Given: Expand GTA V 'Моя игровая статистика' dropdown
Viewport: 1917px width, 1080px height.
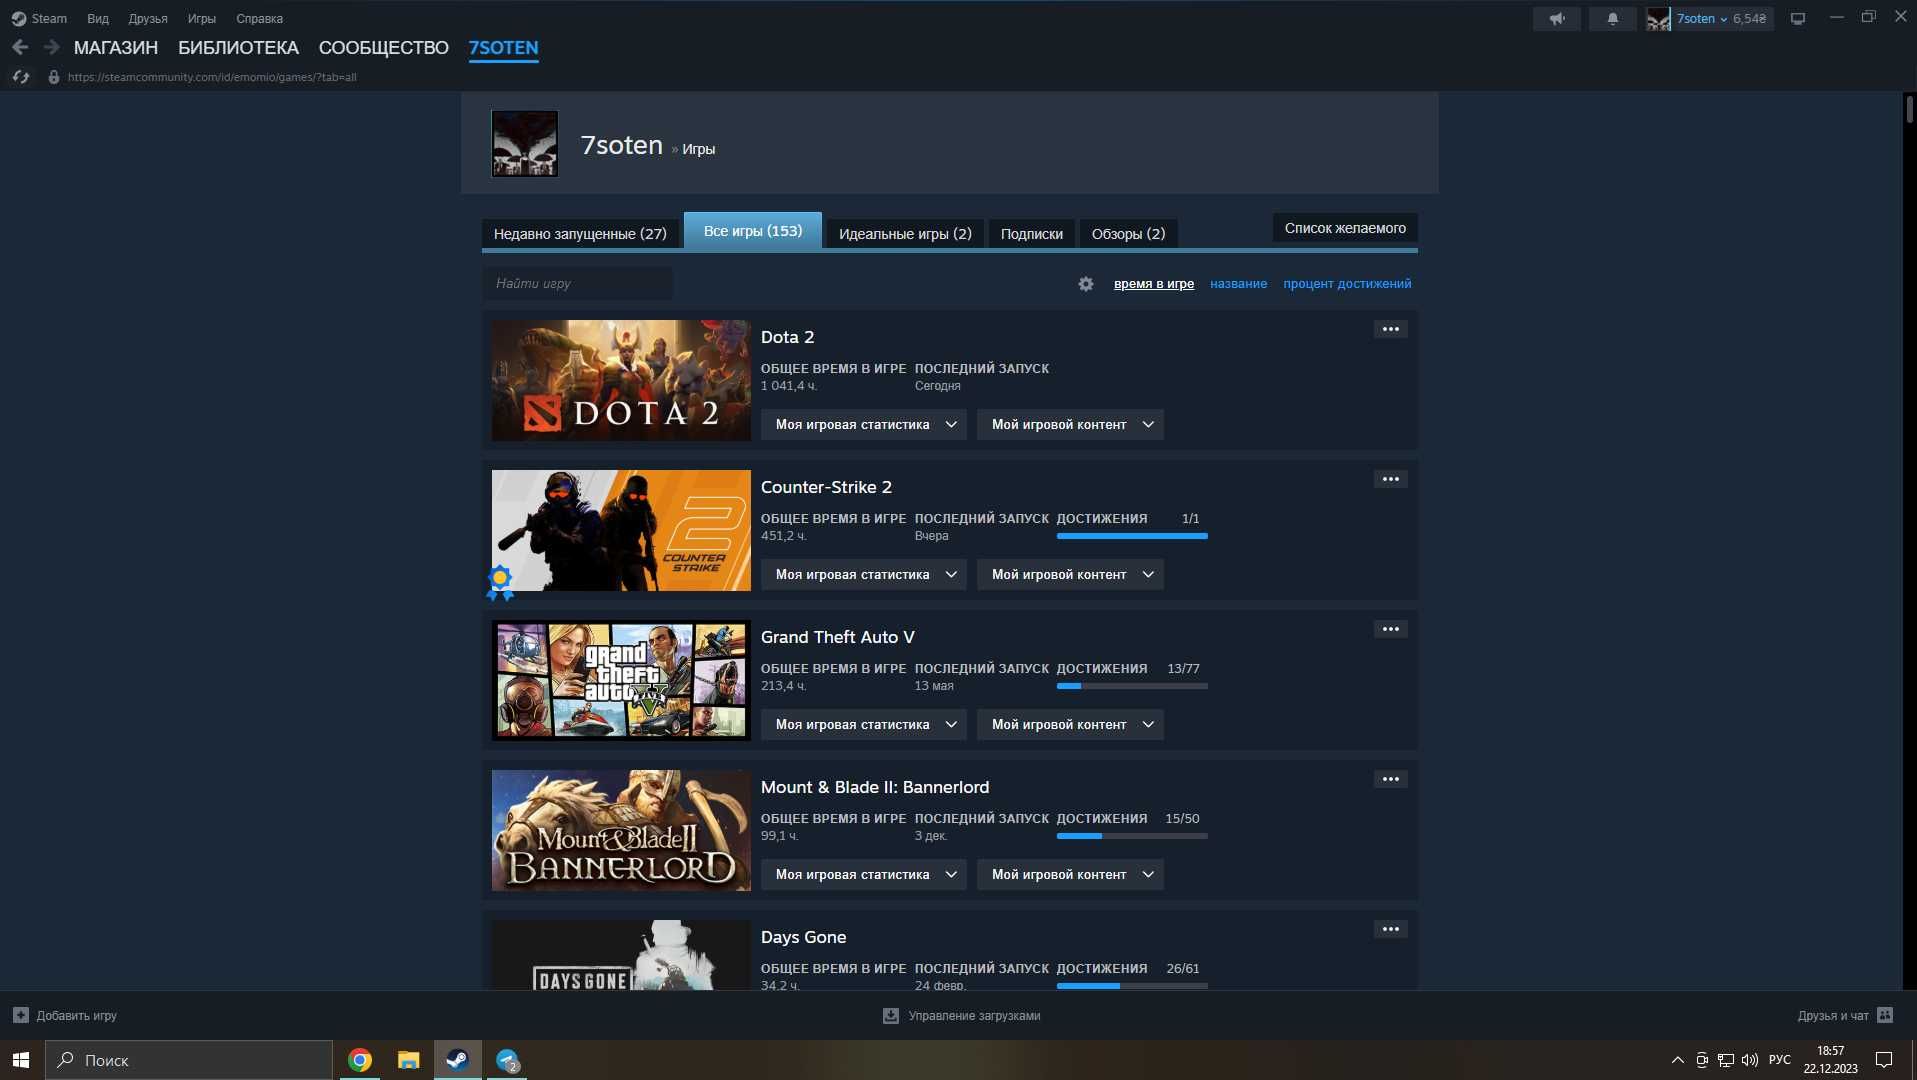Looking at the screenshot, I should (x=864, y=725).
